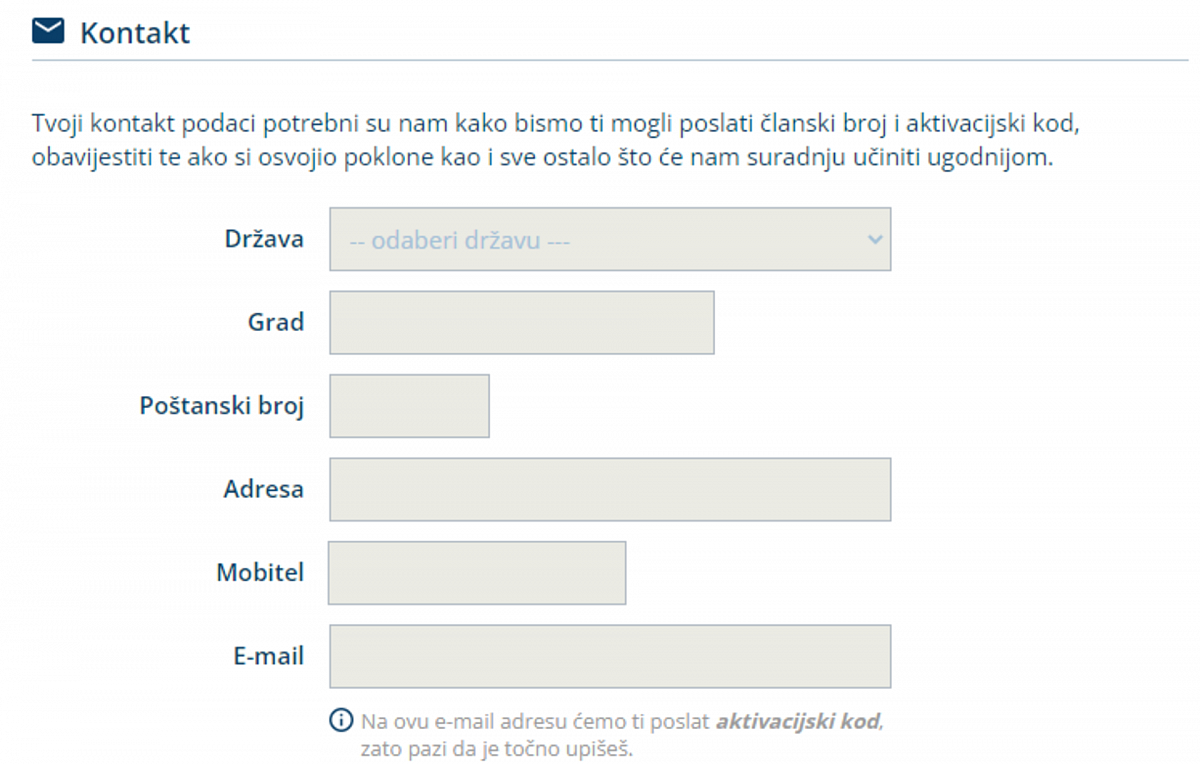Click the envelope icon beside Kontakt
This screenshot has height=764, width=1200.
coord(48,32)
